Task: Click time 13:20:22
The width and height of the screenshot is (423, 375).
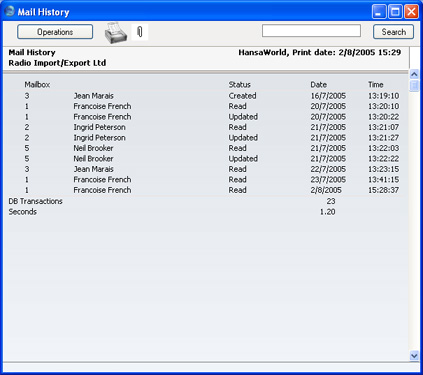Action: pyautogui.click(x=383, y=117)
